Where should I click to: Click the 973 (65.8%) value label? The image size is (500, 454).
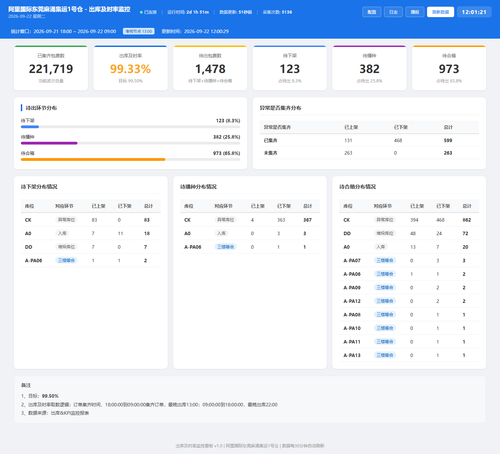(x=227, y=153)
